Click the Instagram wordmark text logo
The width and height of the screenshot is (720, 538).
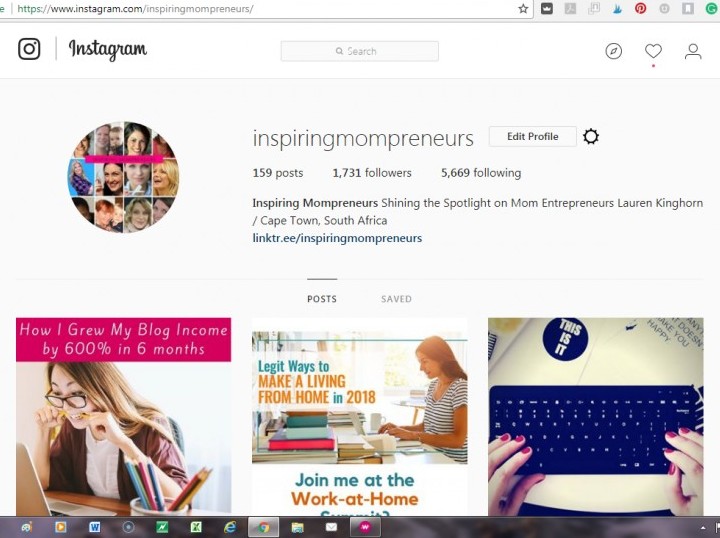tap(108, 50)
